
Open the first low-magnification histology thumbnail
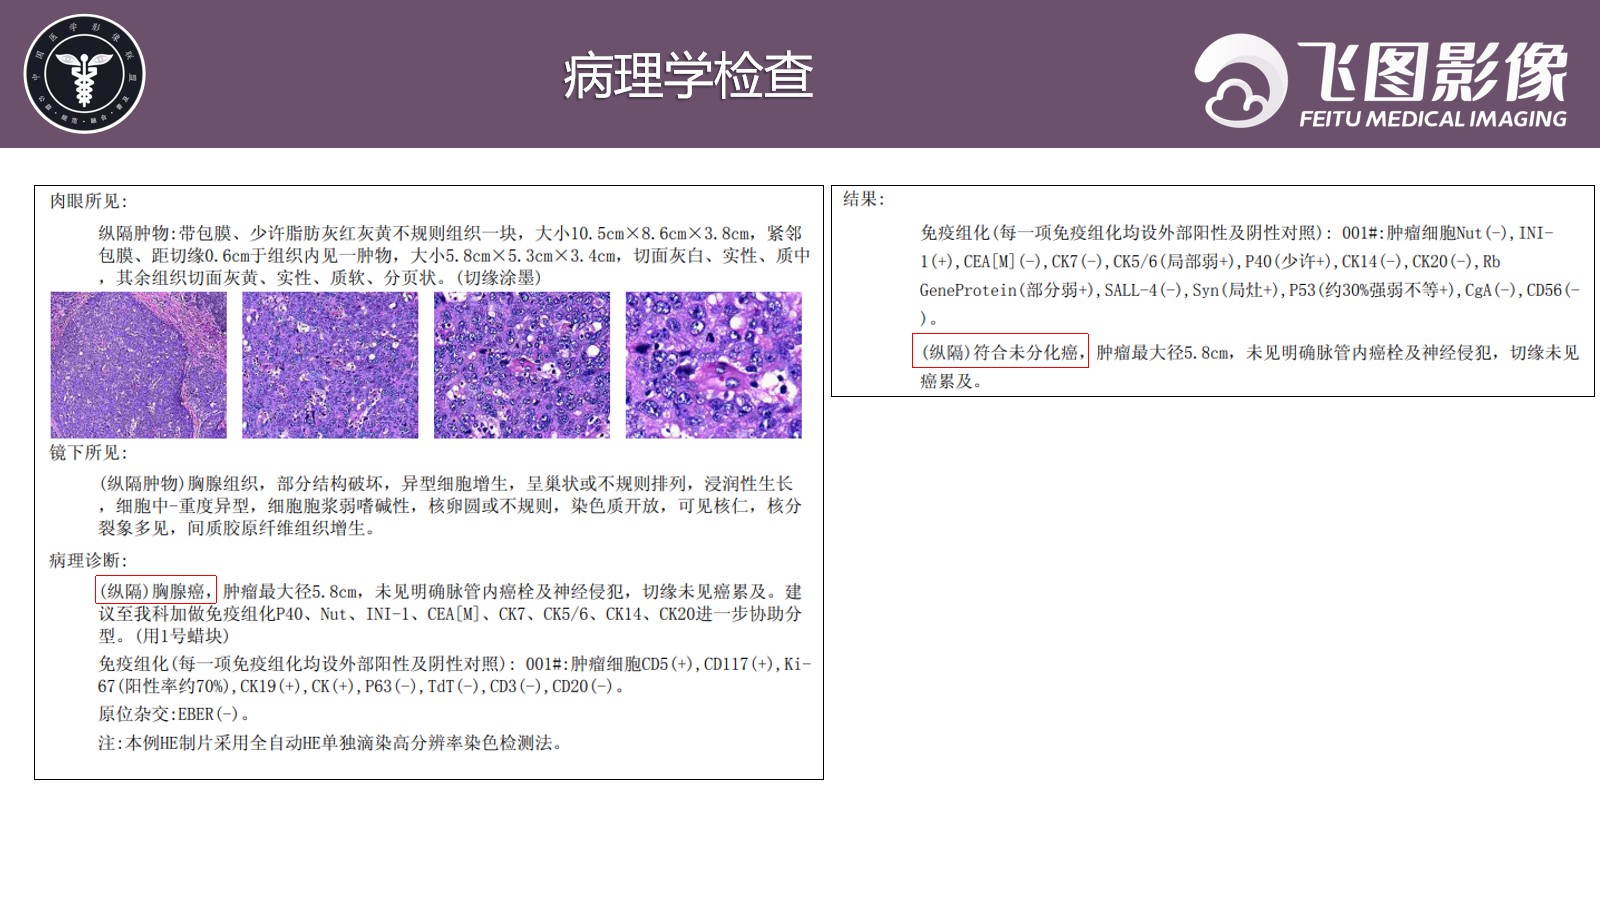(139, 365)
